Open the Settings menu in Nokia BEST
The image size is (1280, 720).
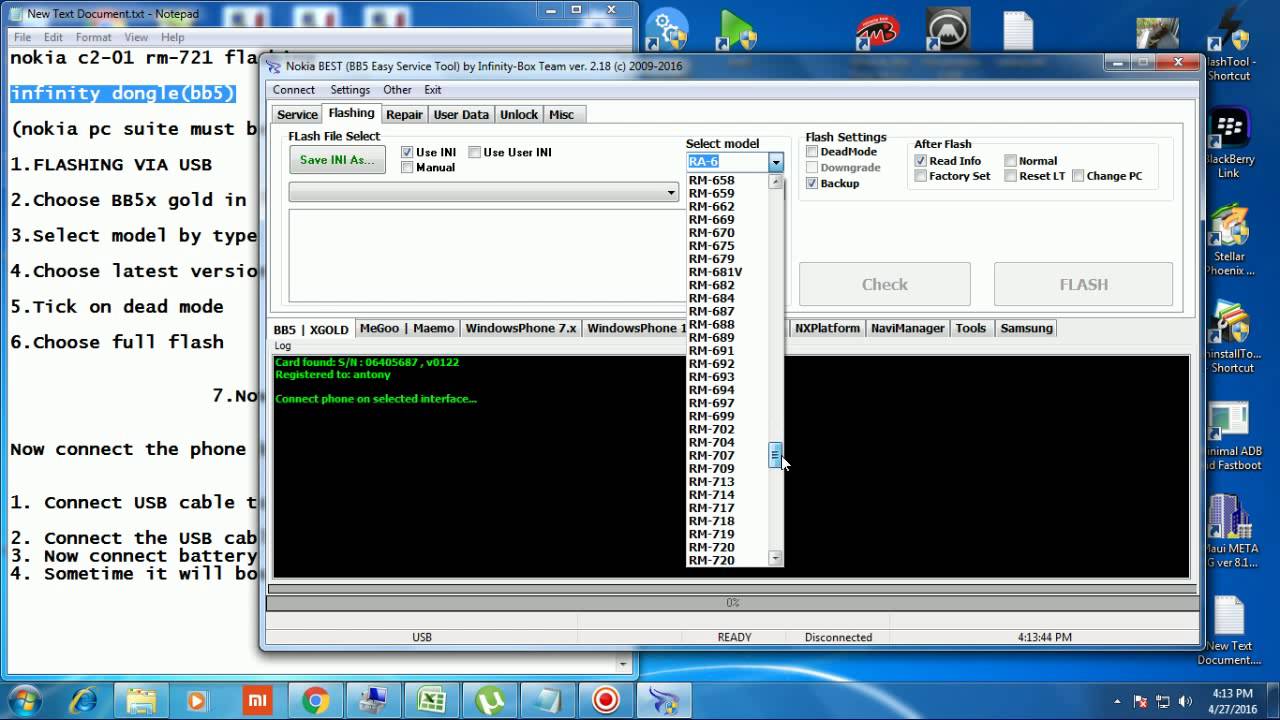[x=350, y=90]
